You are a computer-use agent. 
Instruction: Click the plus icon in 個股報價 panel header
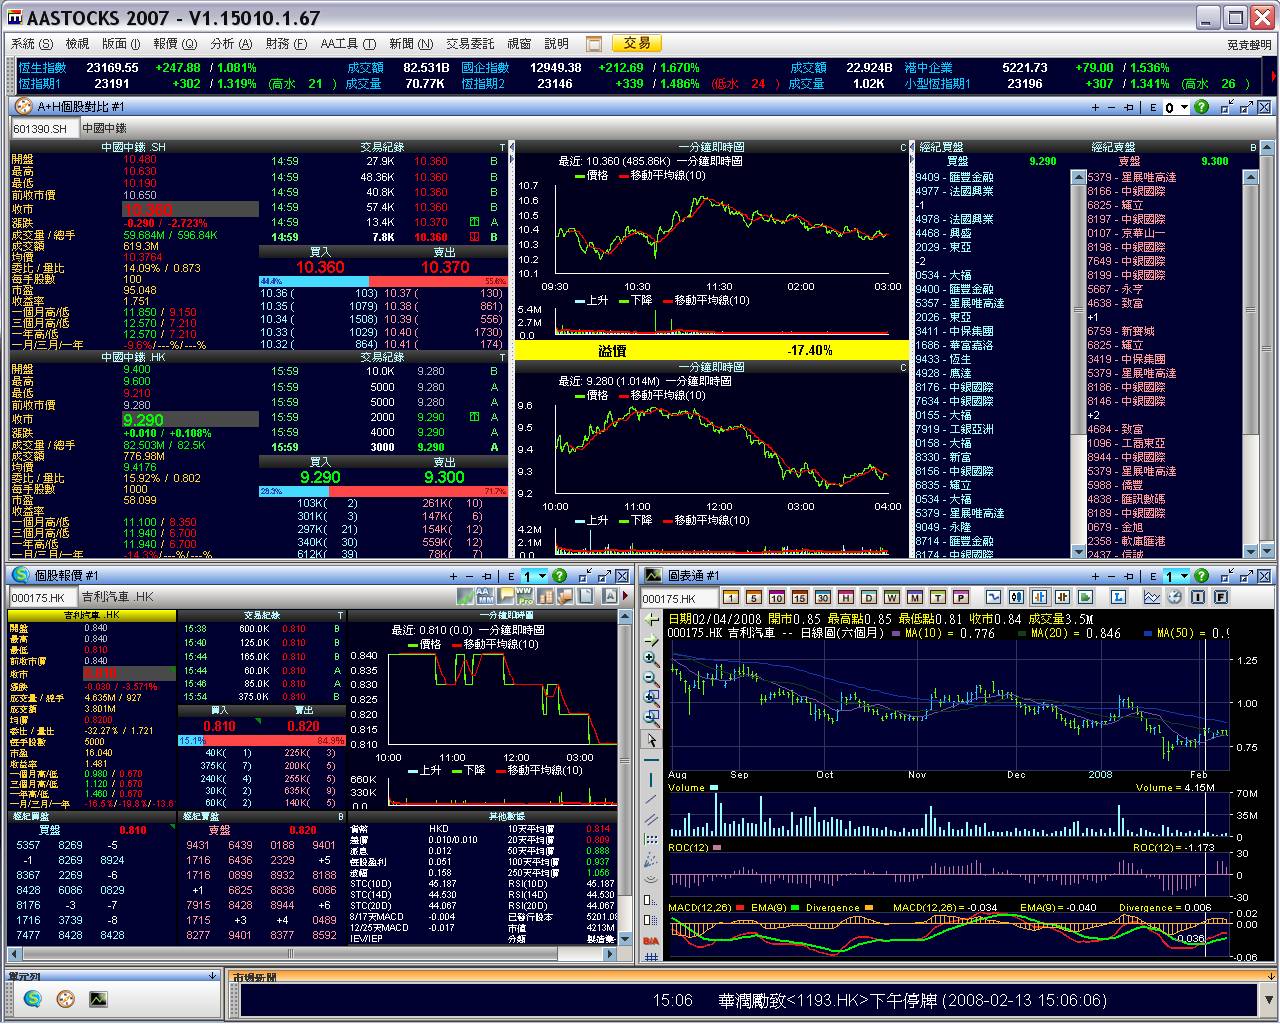pyautogui.click(x=453, y=576)
